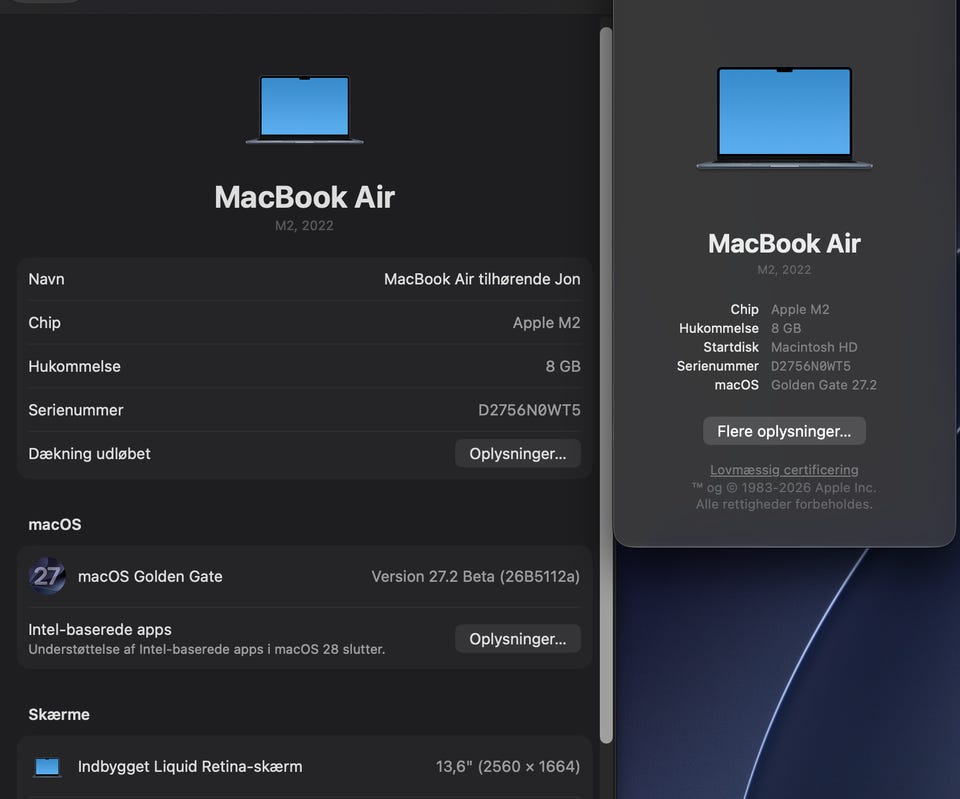Click the 'Indbygget Liquid Retina-skærm' label

pos(190,767)
